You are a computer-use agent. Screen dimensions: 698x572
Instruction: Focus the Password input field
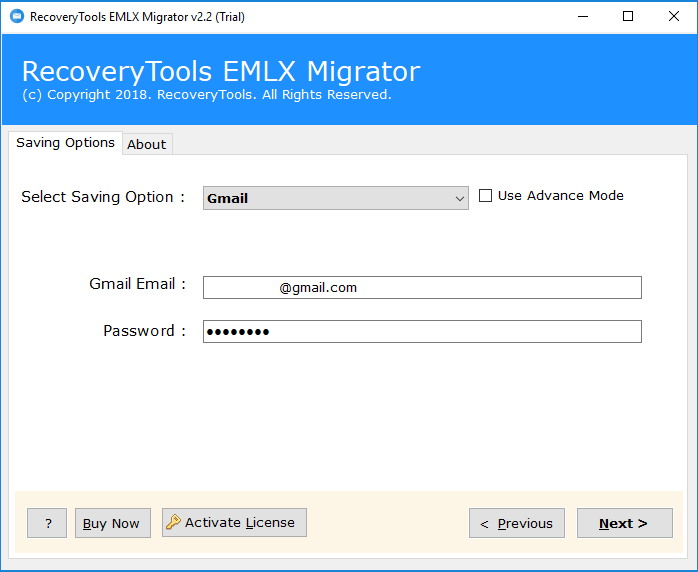pyautogui.click(x=422, y=332)
